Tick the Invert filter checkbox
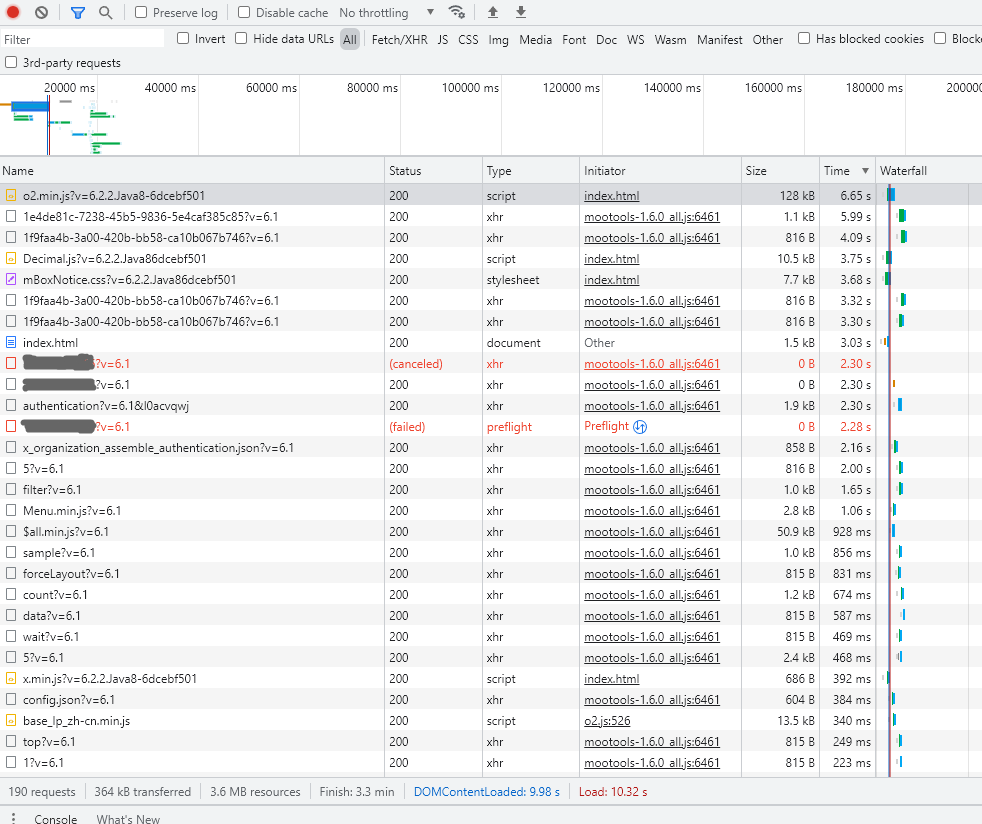982x824 pixels. [x=183, y=39]
